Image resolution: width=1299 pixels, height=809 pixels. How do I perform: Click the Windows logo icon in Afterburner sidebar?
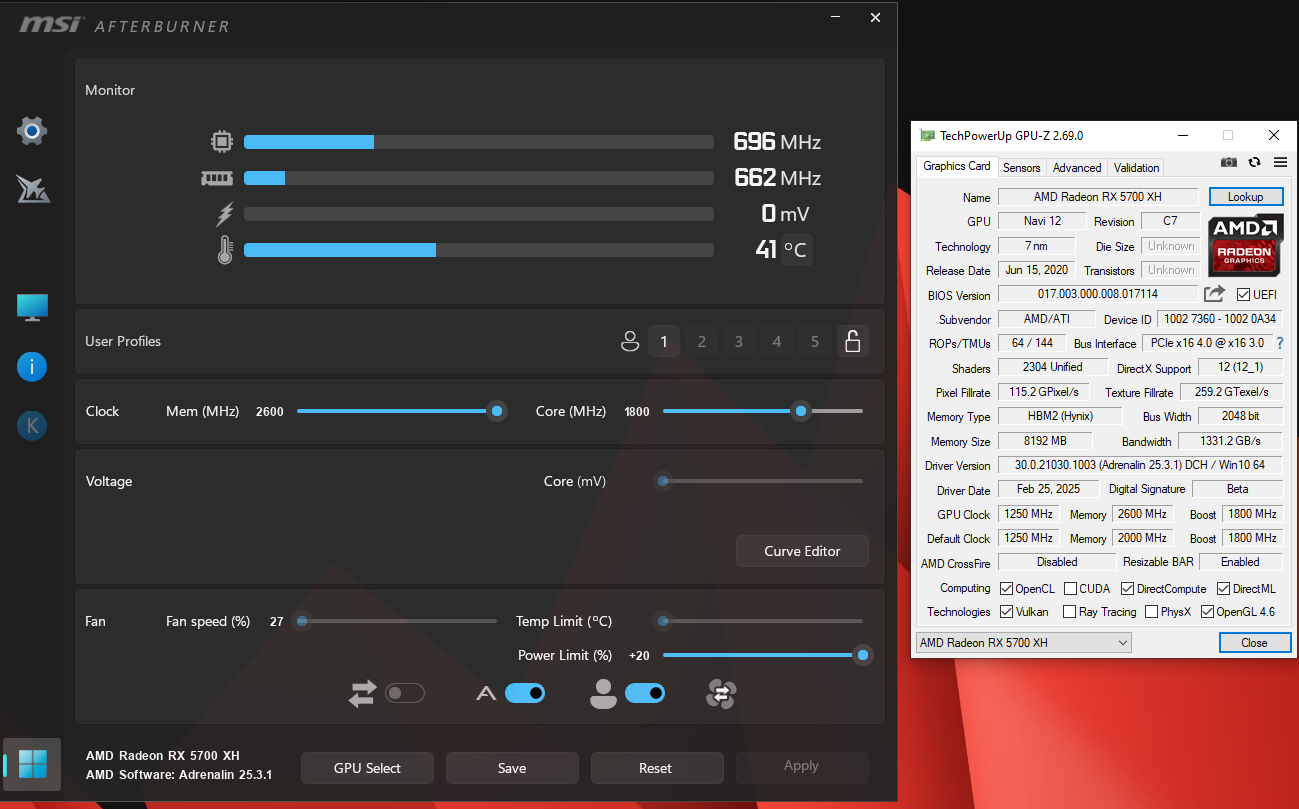[32, 765]
